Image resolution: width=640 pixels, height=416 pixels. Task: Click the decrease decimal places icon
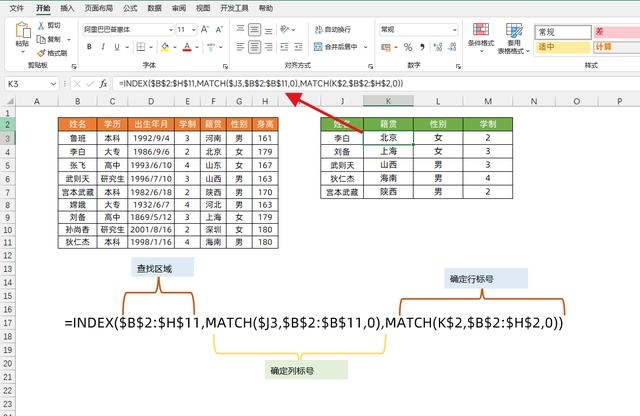[x=452, y=47]
